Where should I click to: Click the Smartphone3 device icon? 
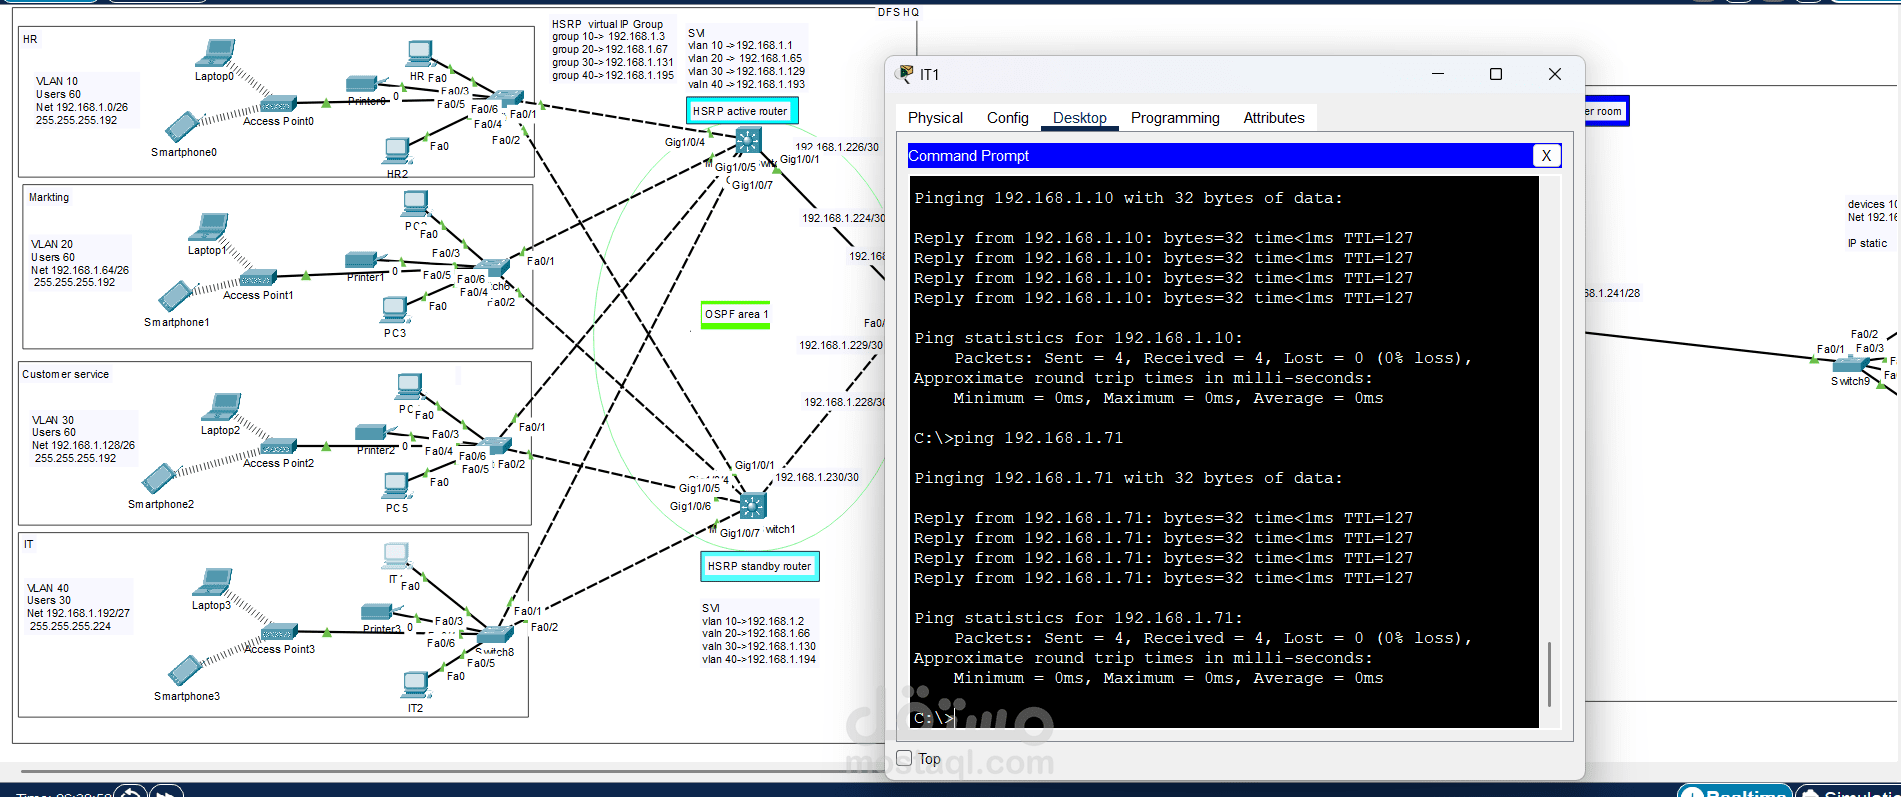click(185, 671)
